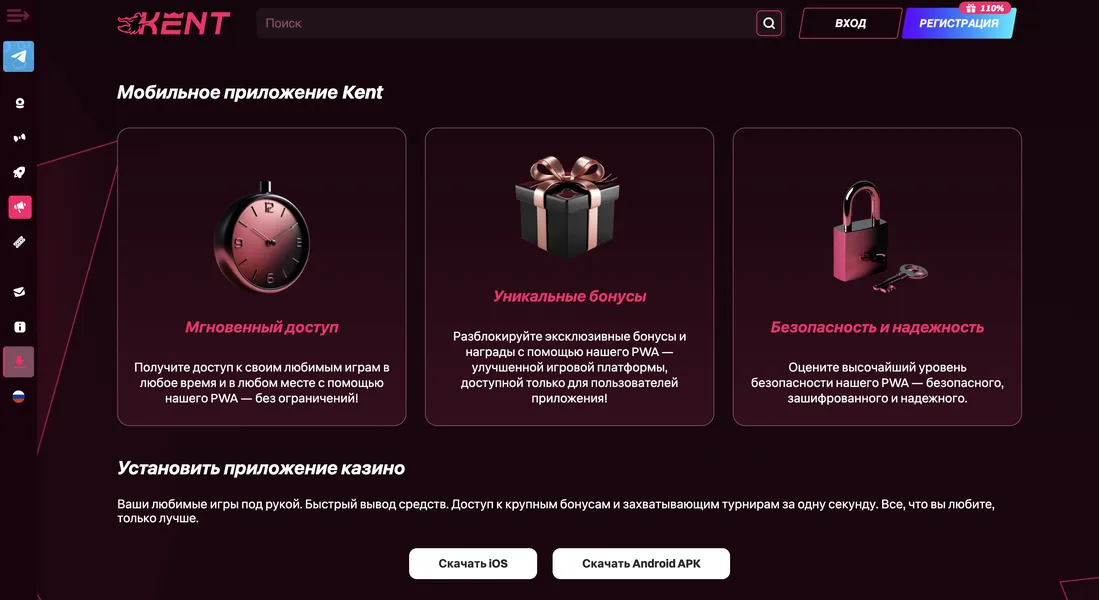
Task: Click the info icon in the sidebar
Action: point(18,326)
